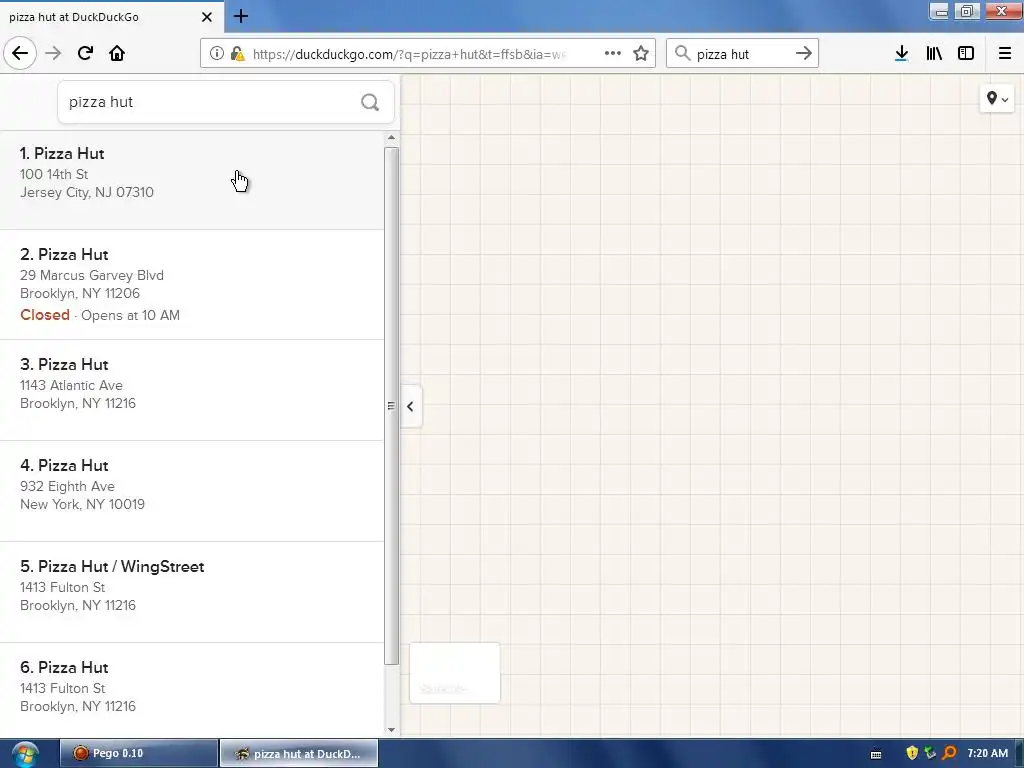
Task: Click magnifier icon in Firefox search box
Action: click(x=682, y=53)
